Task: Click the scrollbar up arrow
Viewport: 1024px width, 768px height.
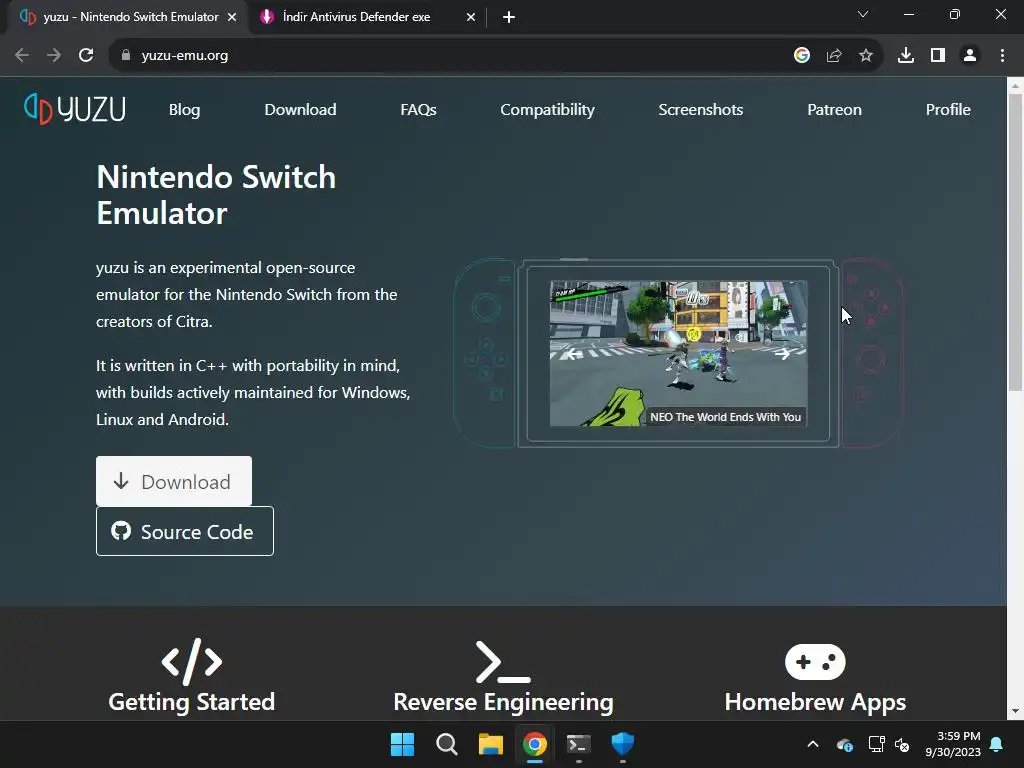Action: tap(1015, 86)
